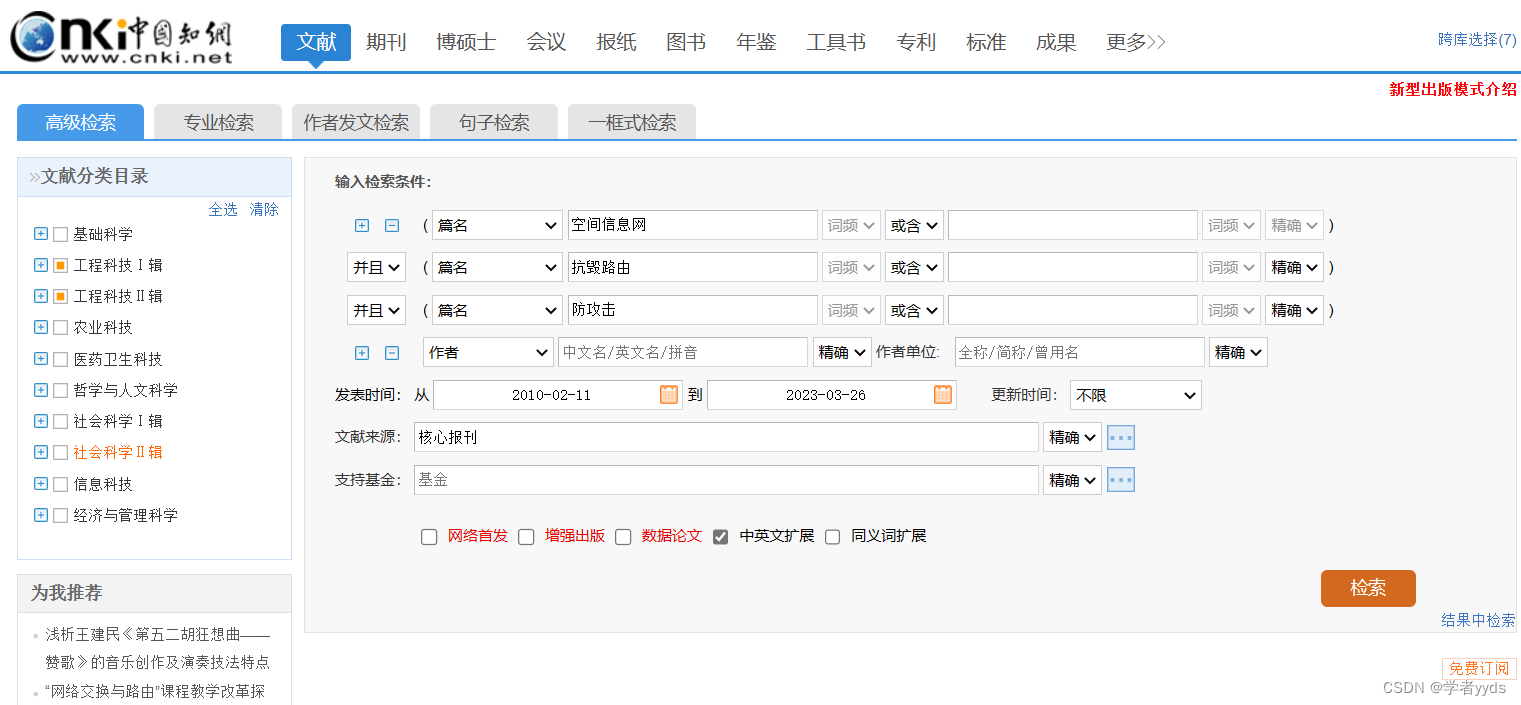Open the calendar picker for the start date
Image resolution: width=1521 pixels, height=705 pixels.
pos(668,394)
